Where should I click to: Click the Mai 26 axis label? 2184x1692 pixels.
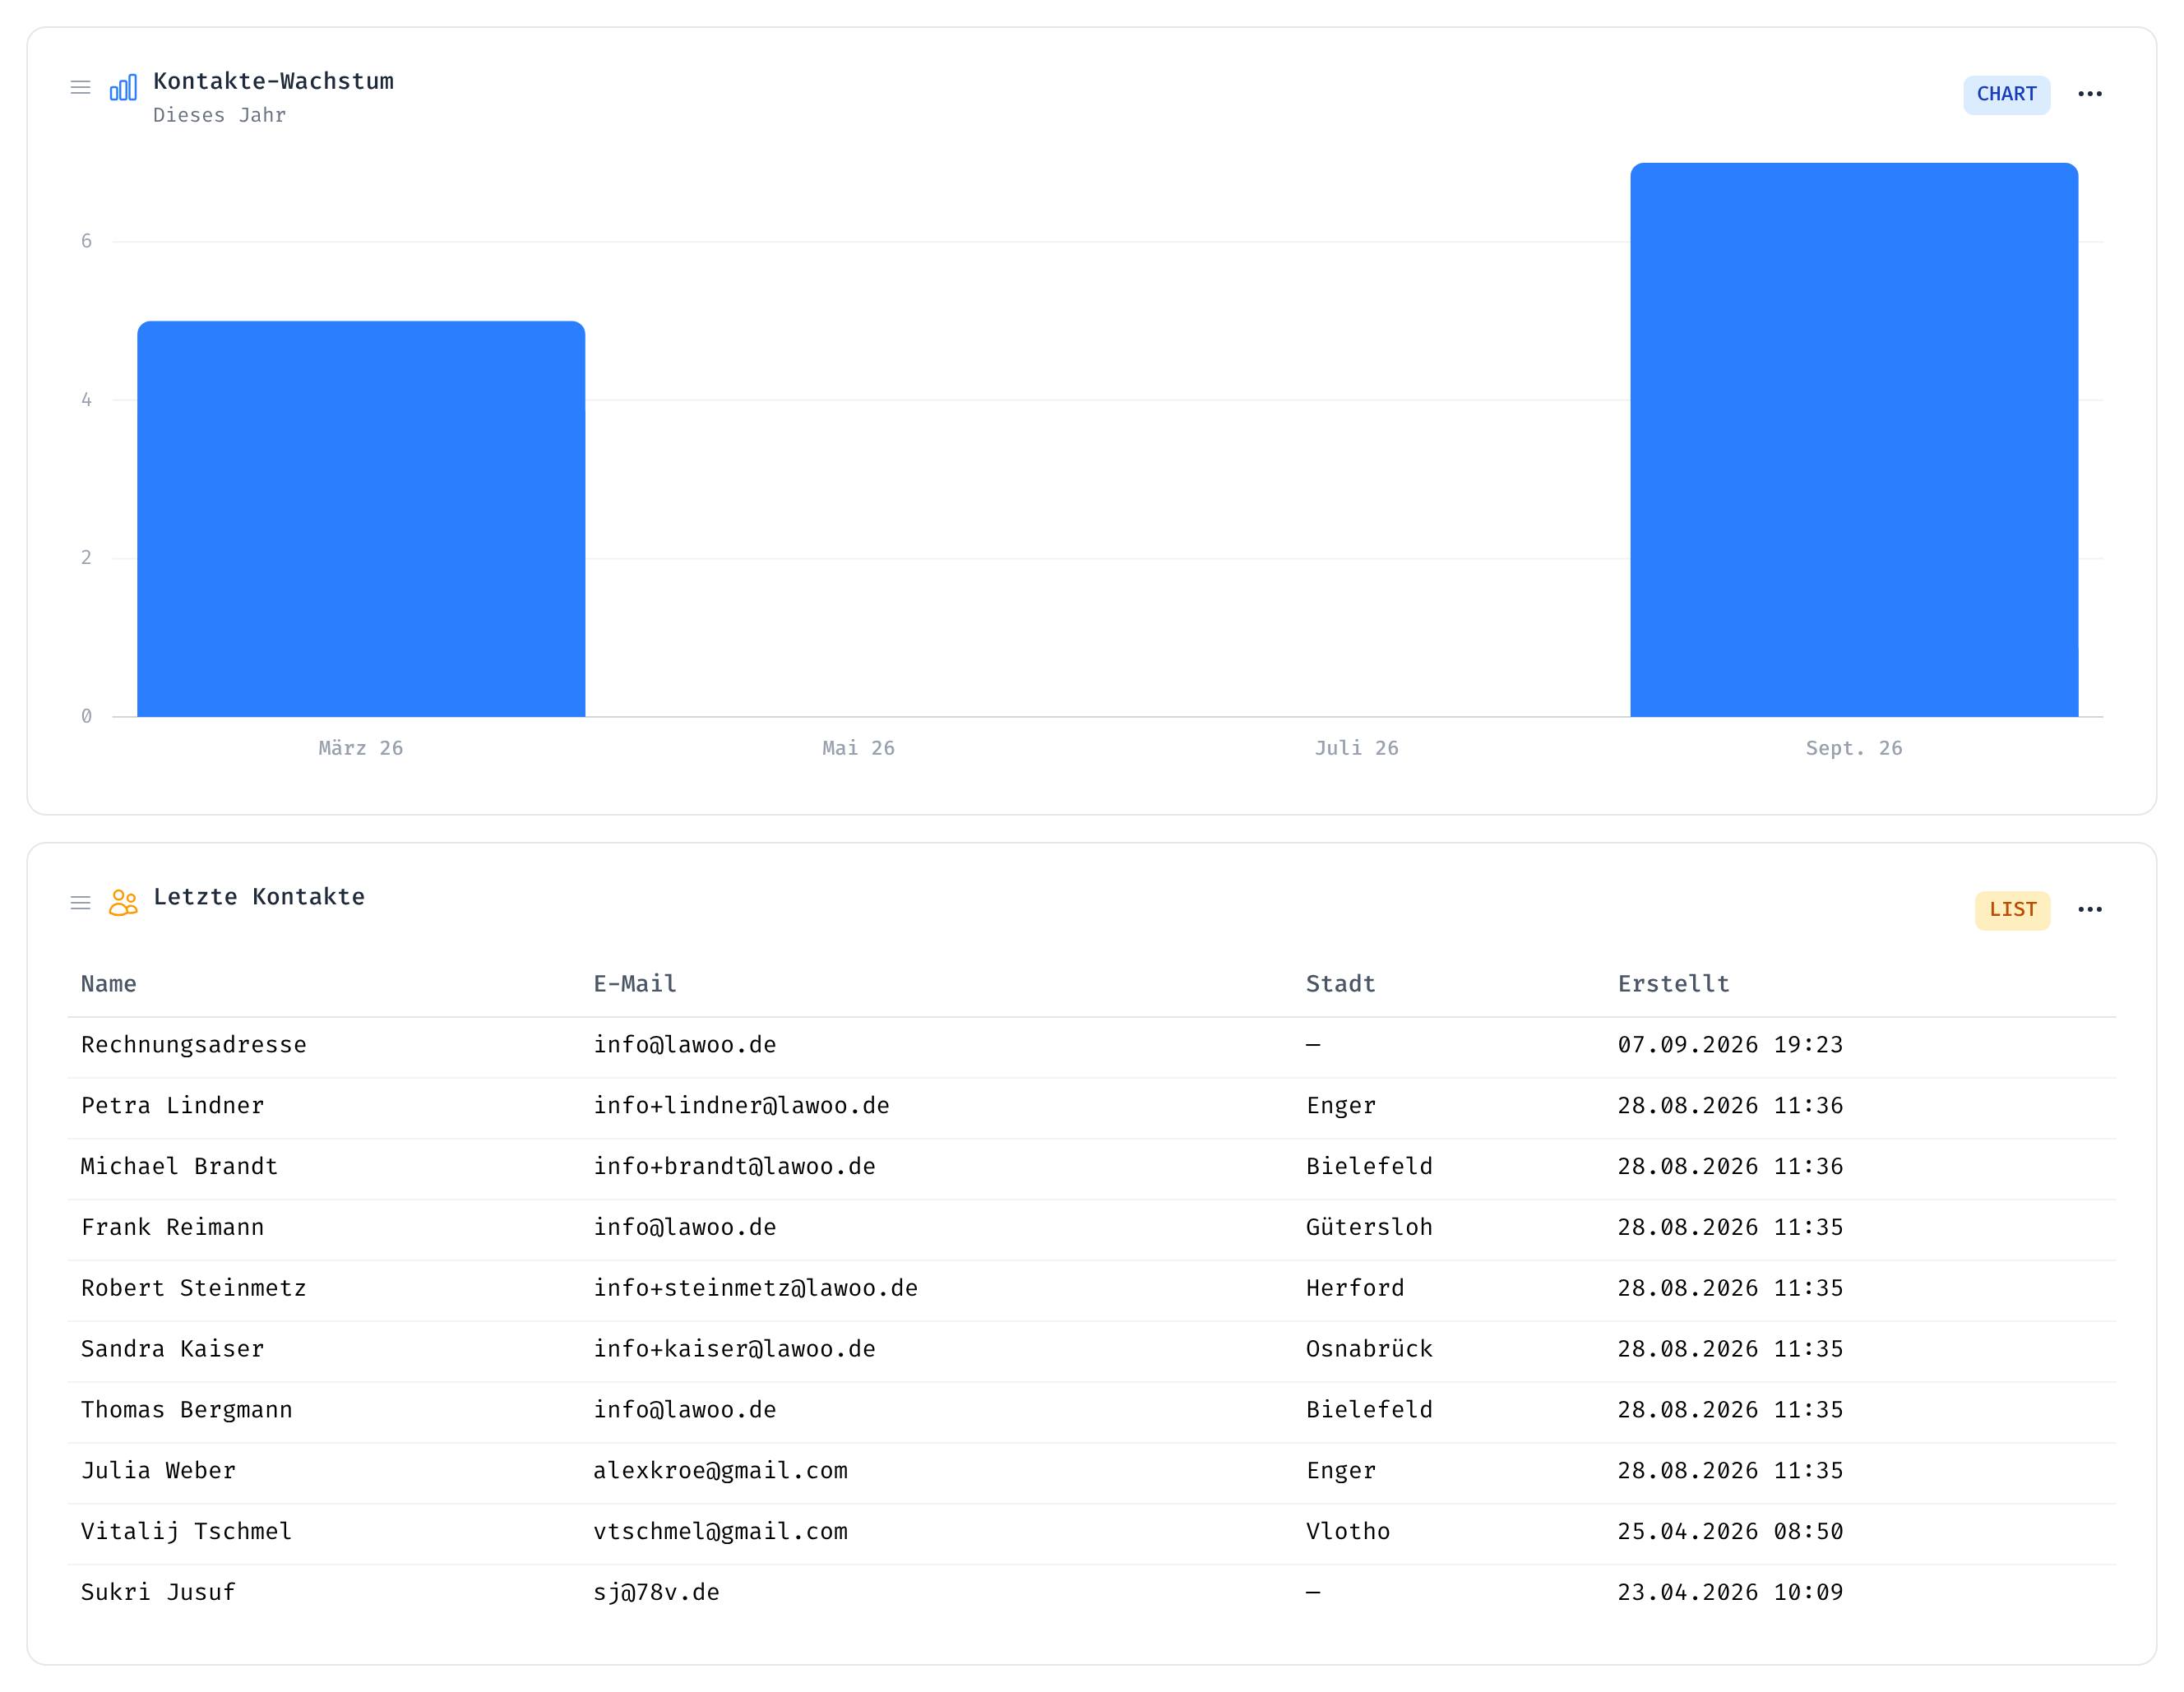858,749
